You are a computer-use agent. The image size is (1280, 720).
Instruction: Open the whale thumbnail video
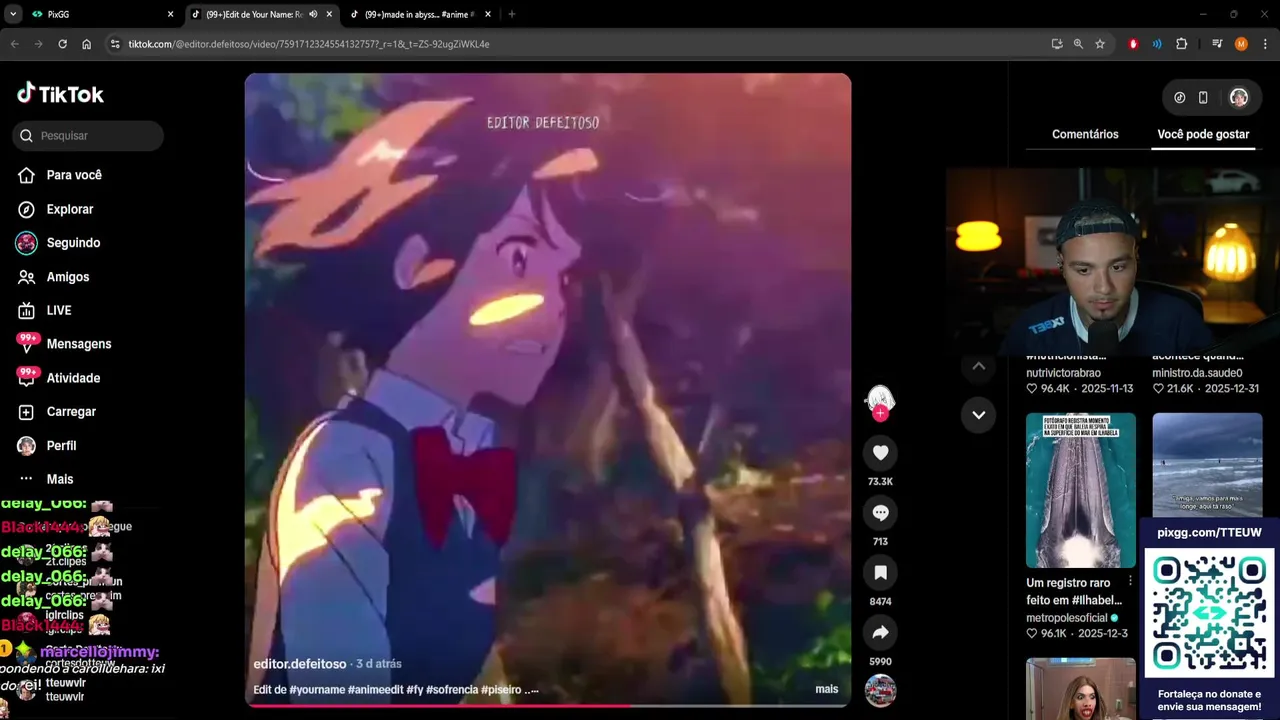pos(1080,490)
